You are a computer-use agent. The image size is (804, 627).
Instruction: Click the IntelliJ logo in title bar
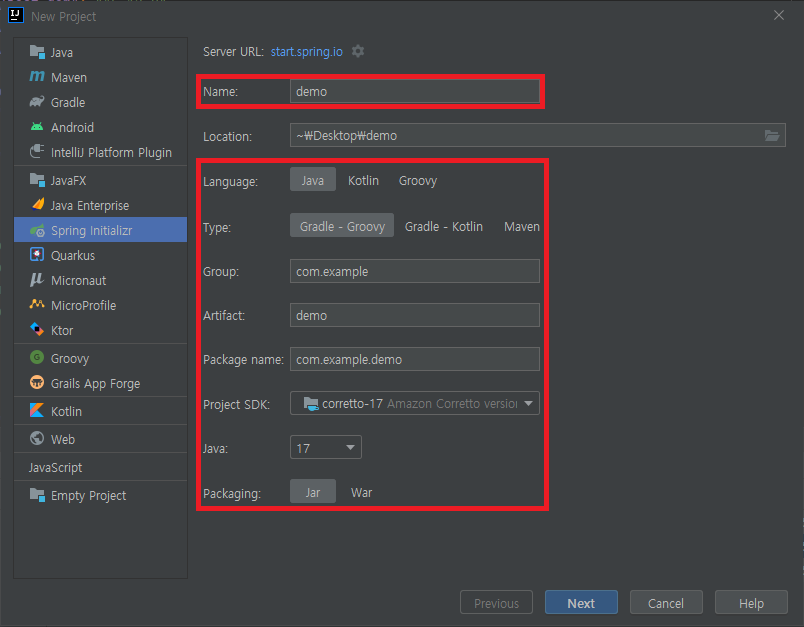16,16
